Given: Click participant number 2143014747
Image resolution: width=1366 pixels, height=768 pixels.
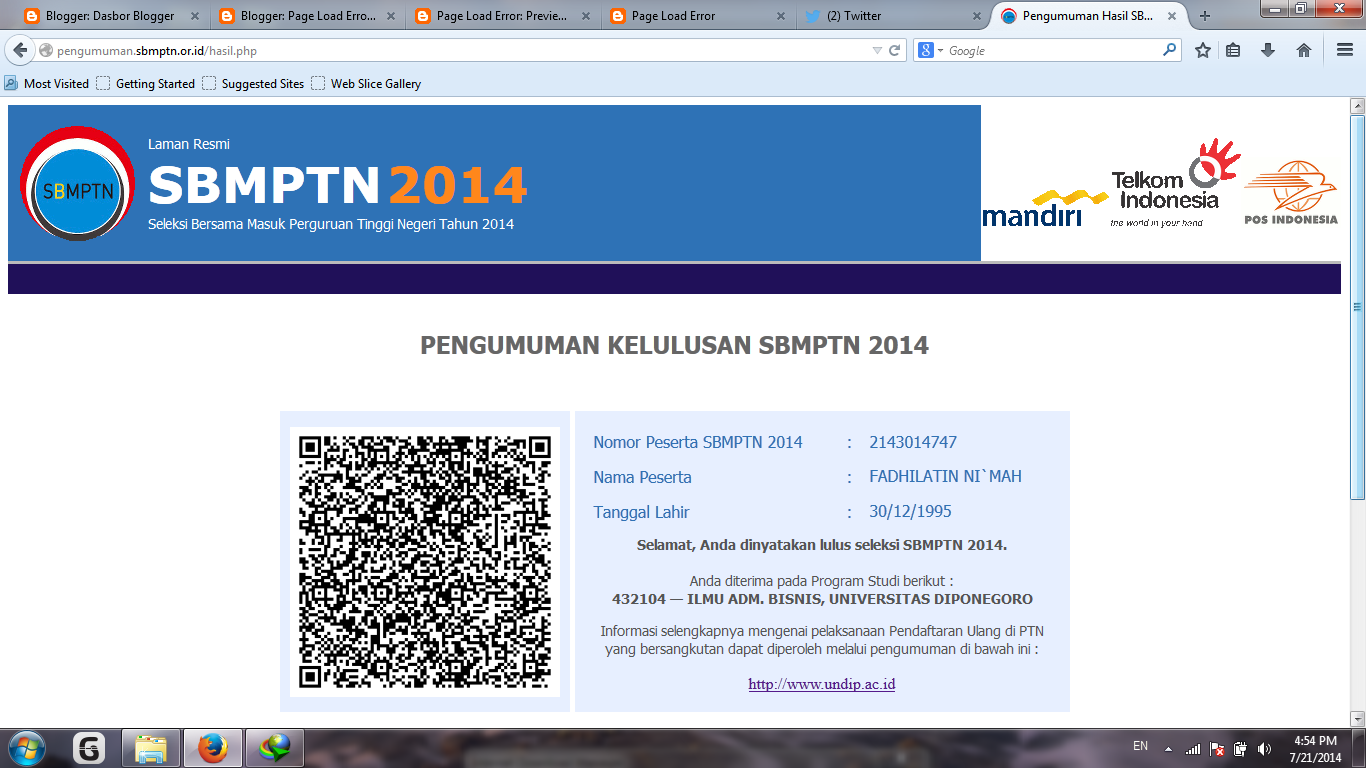Looking at the screenshot, I should pos(913,442).
